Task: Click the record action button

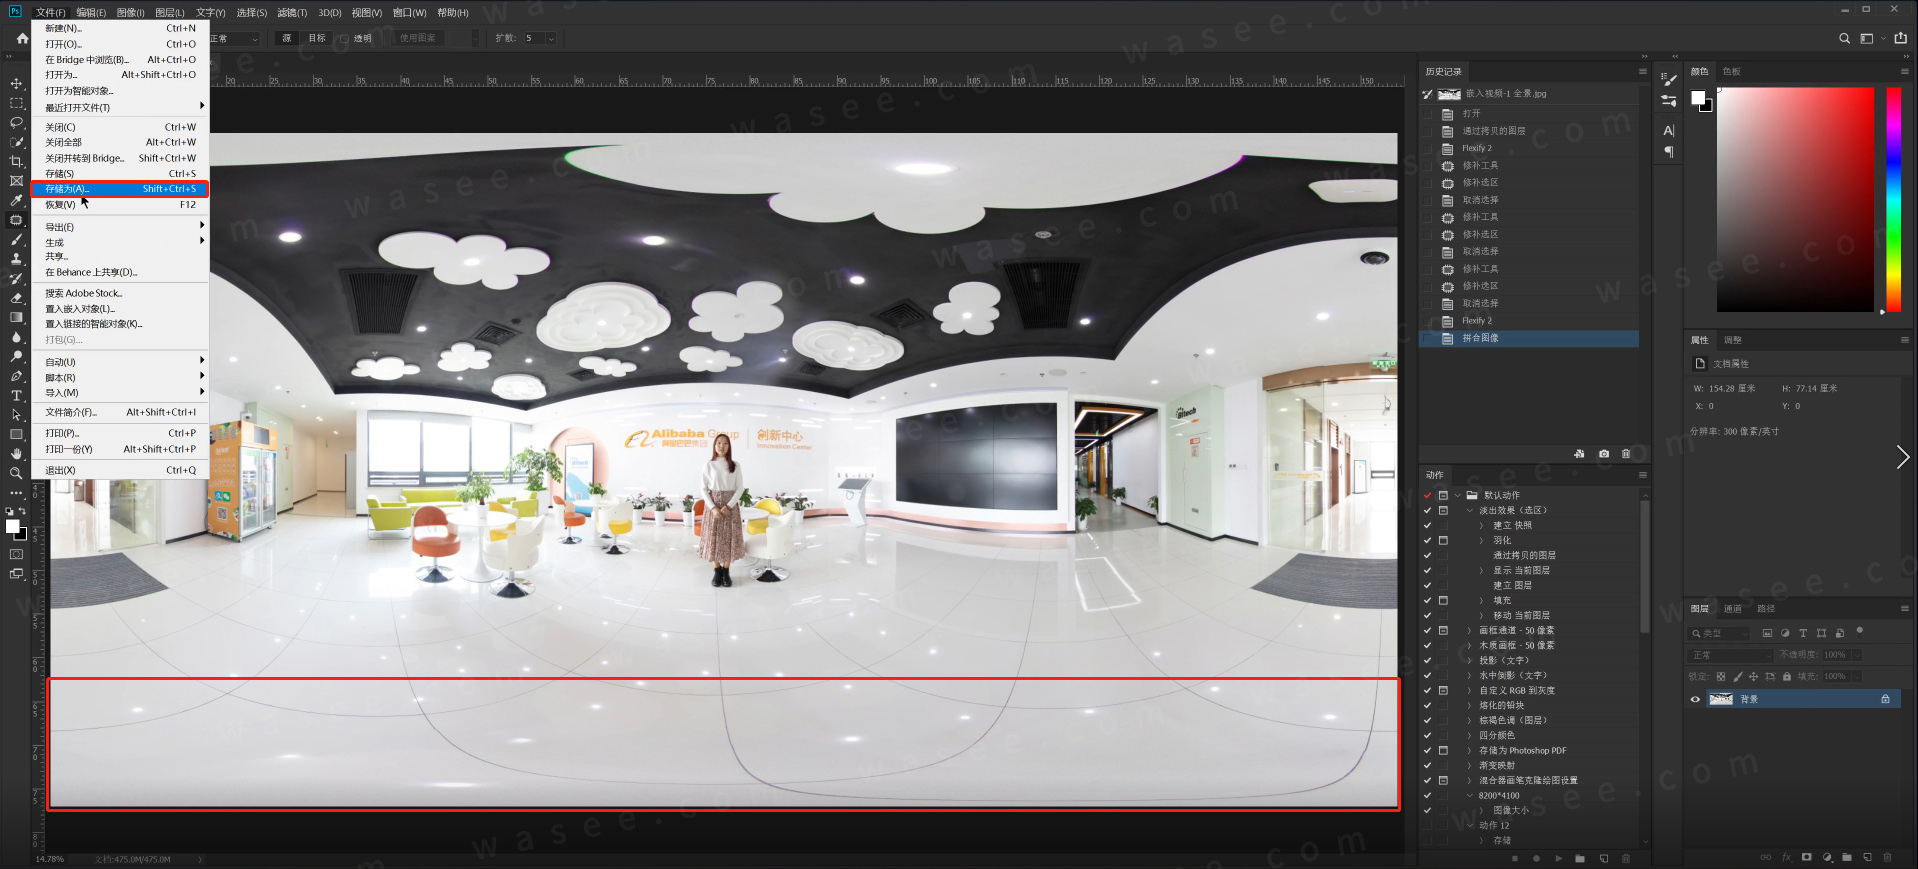Action: 1536,858
